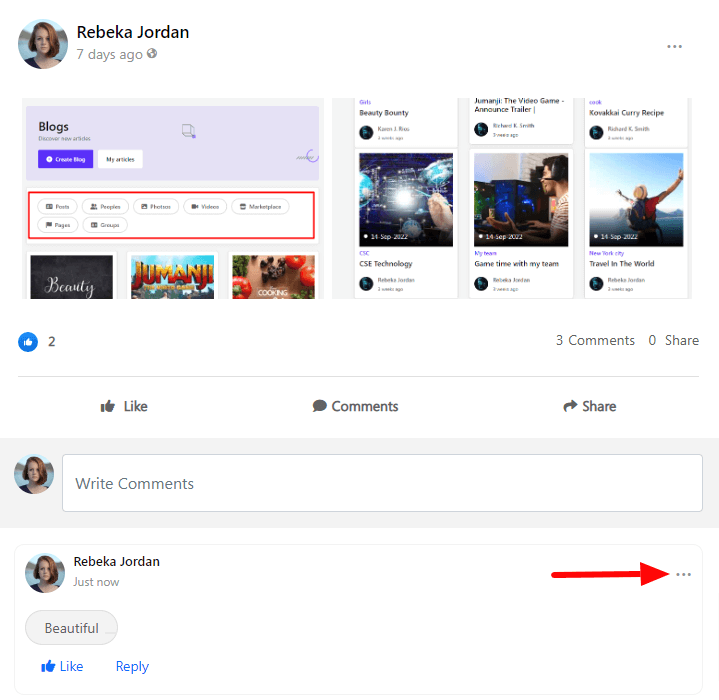Click the avatar beside the comment box

click(34, 474)
